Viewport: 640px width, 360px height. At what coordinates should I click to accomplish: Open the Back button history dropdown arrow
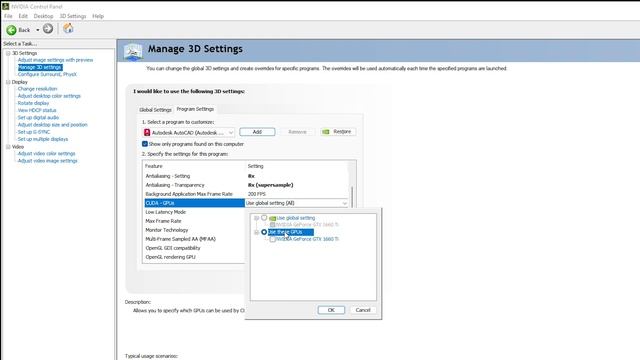[x=38, y=30]
